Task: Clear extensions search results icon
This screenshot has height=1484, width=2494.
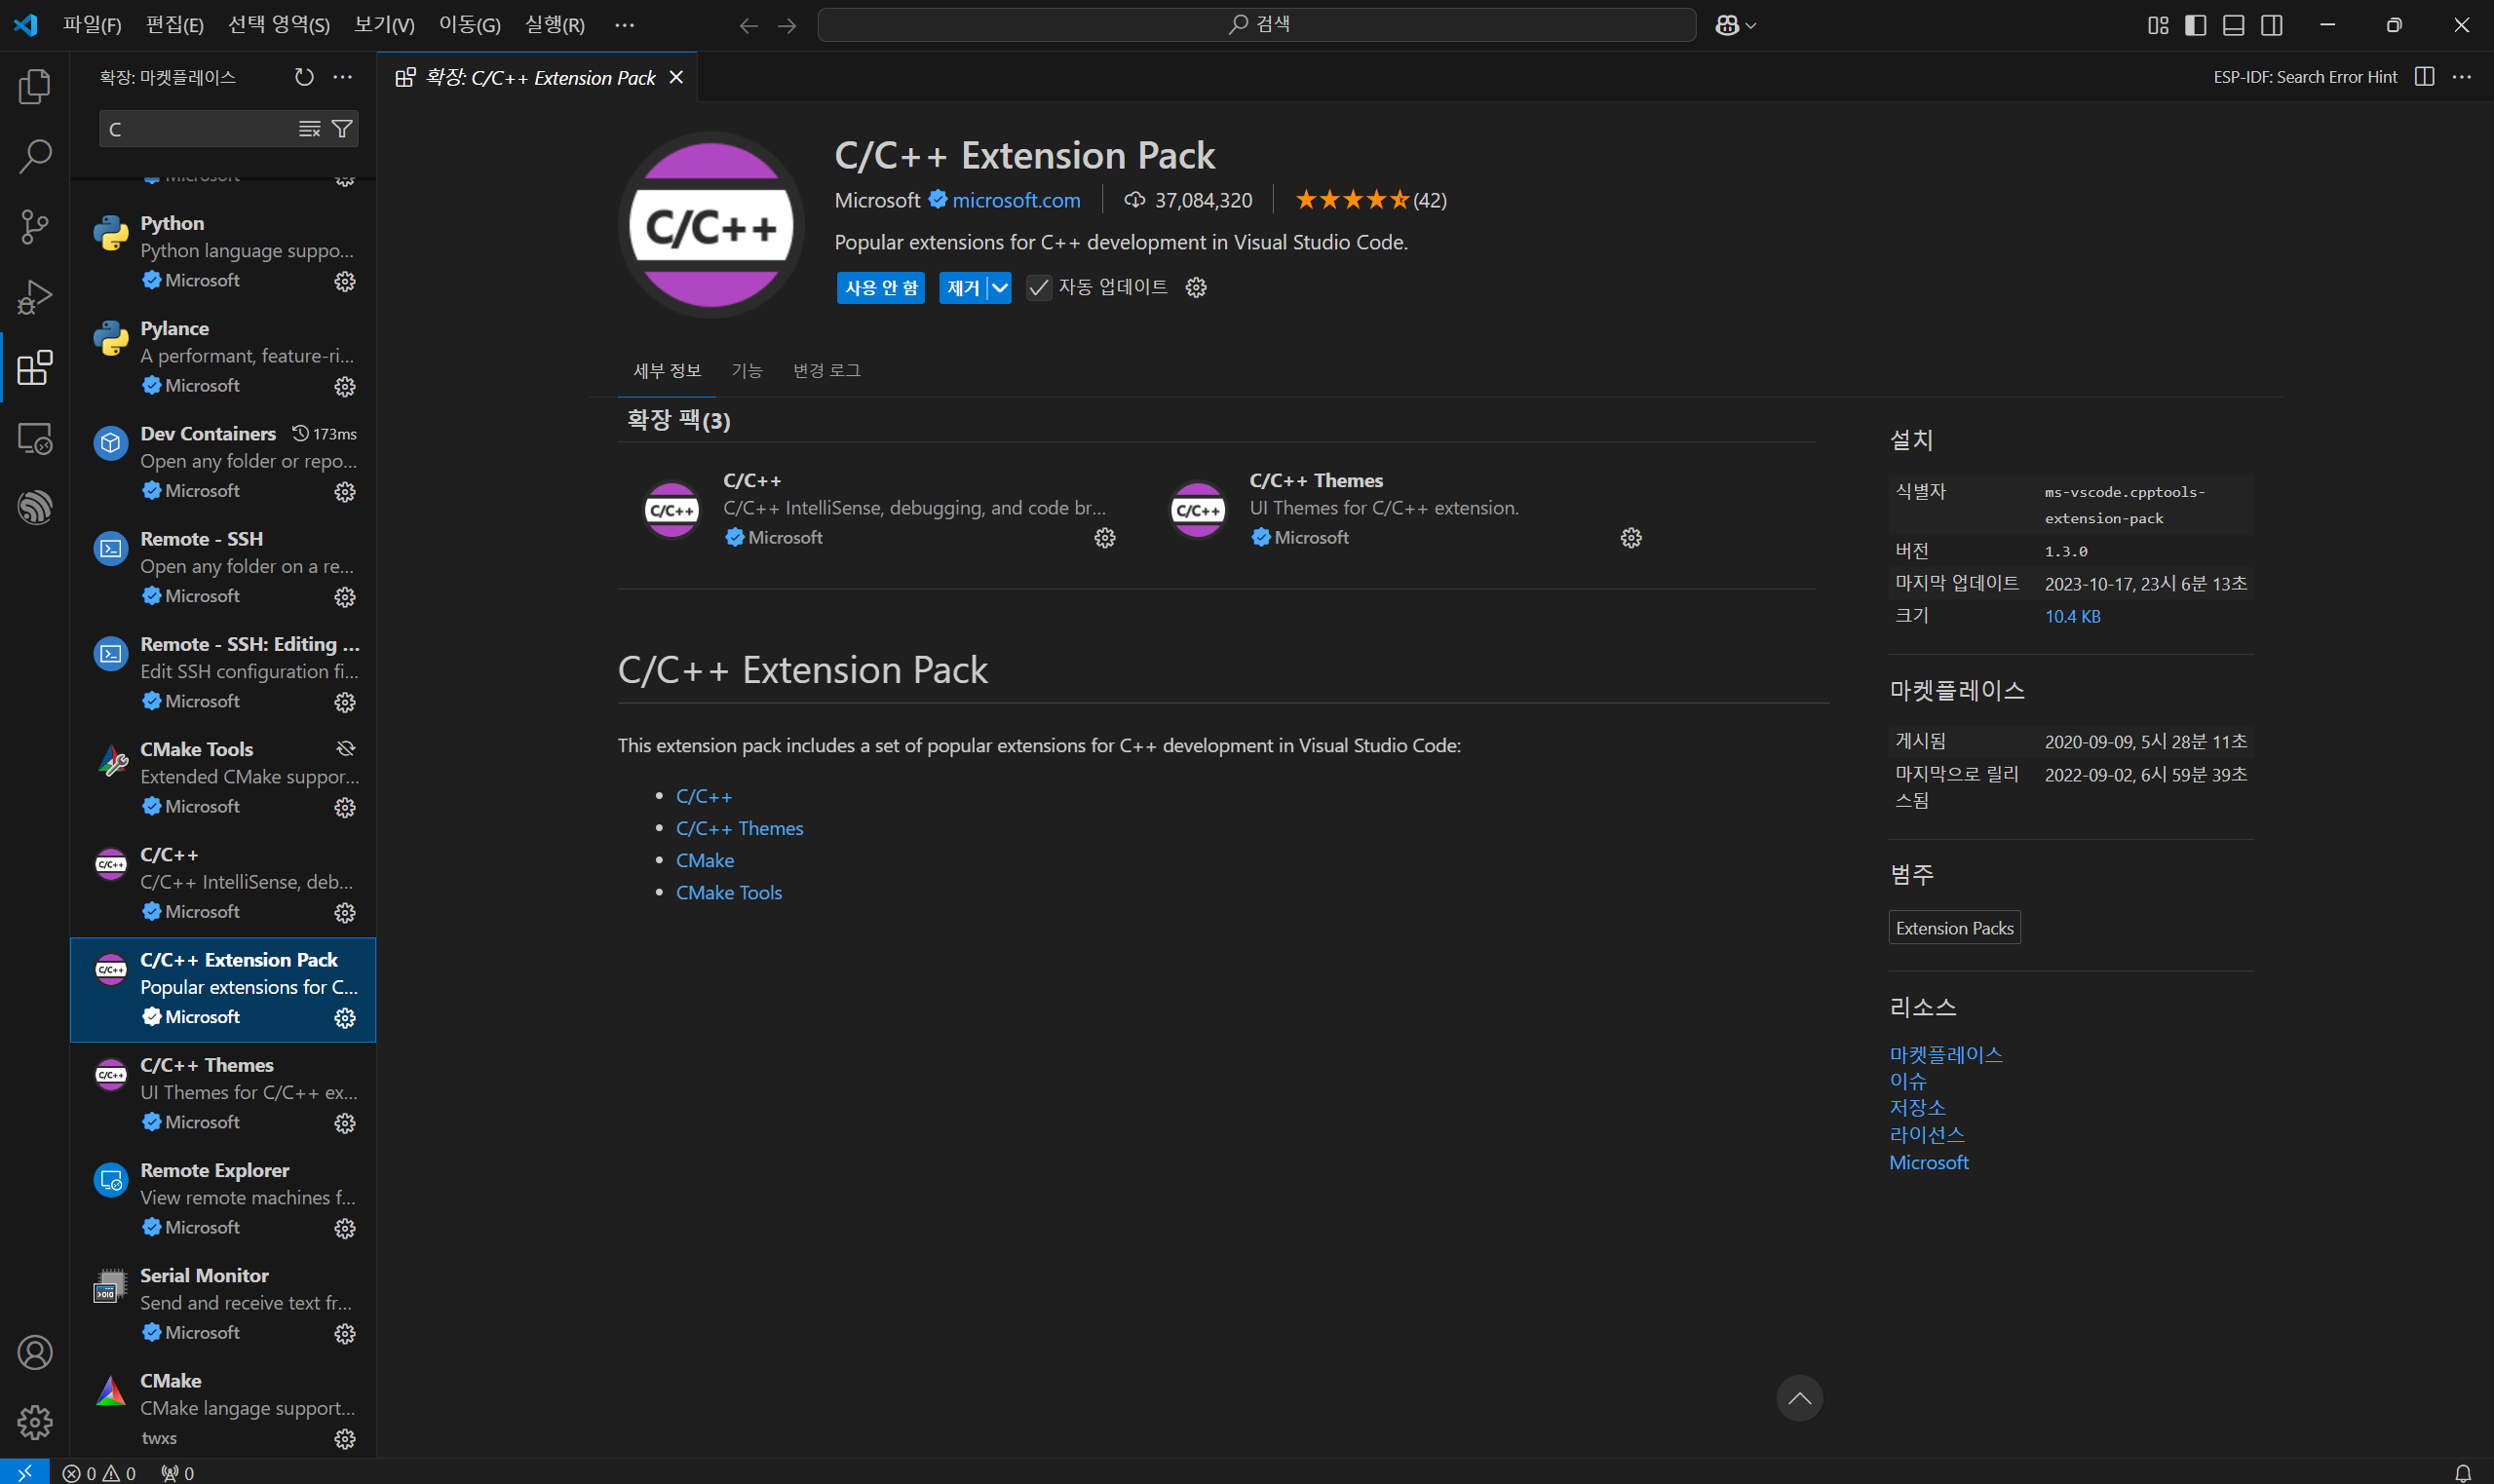Action: [x=309, y=129]
